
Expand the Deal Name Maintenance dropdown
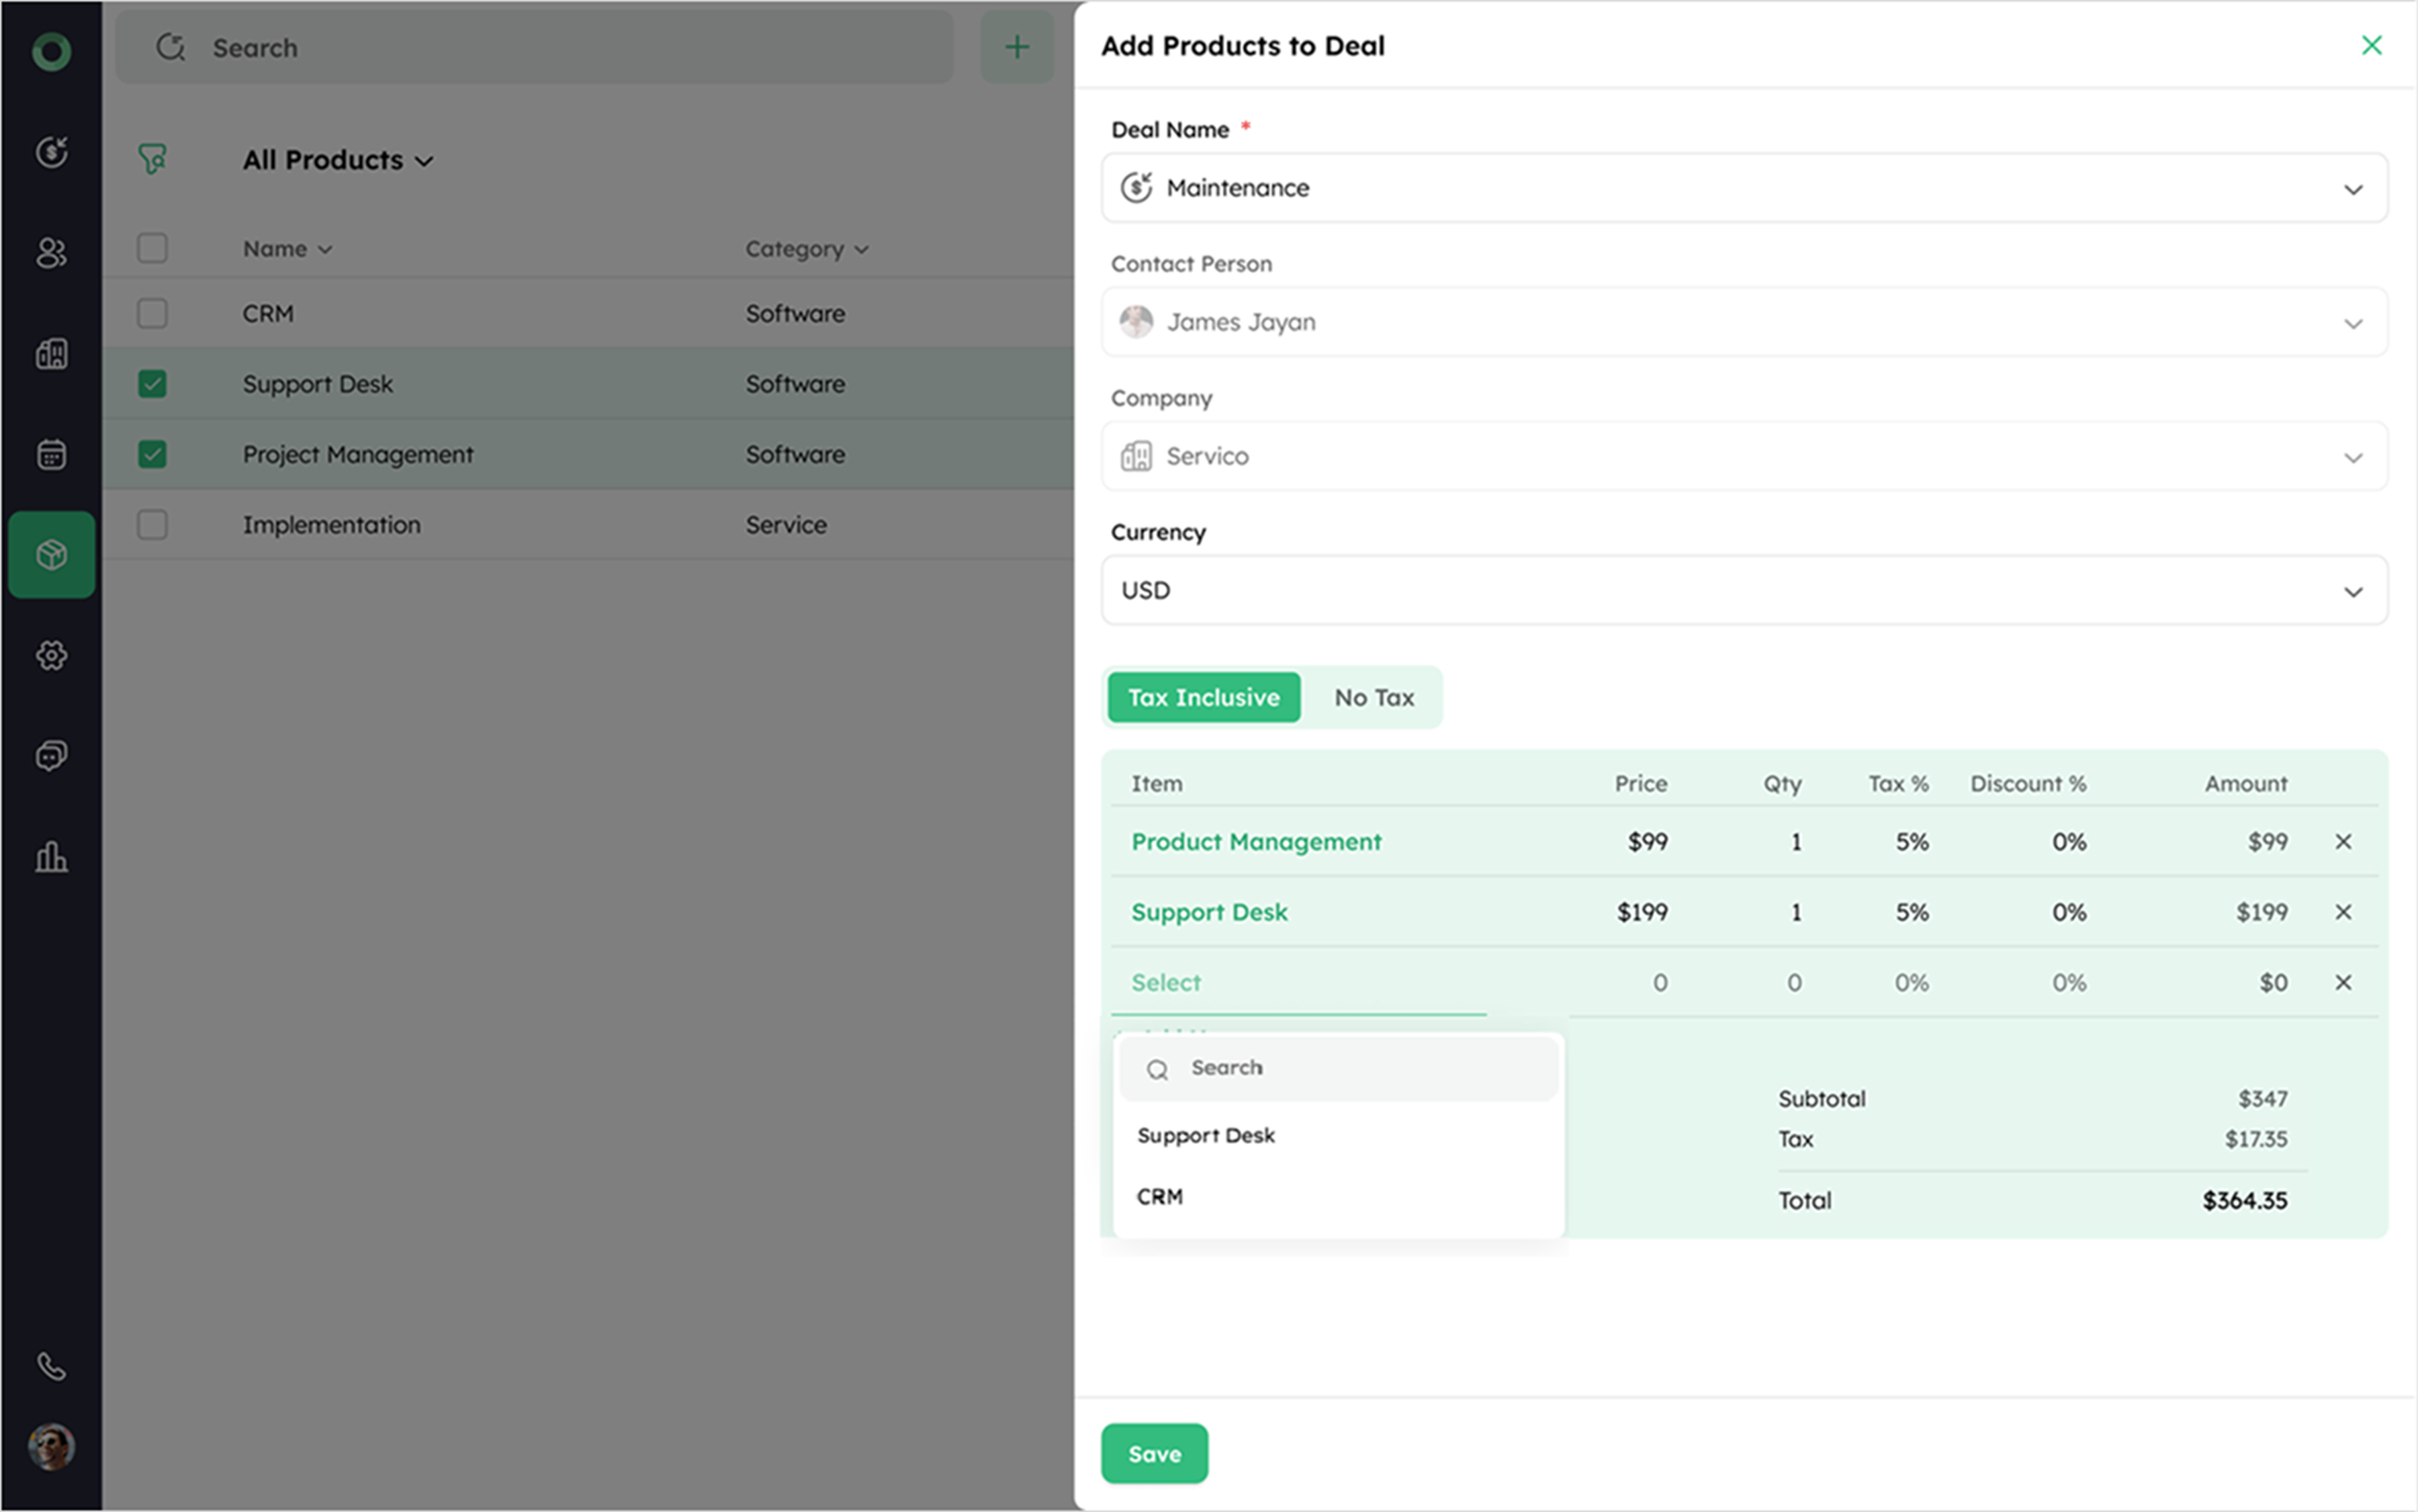1744,188
